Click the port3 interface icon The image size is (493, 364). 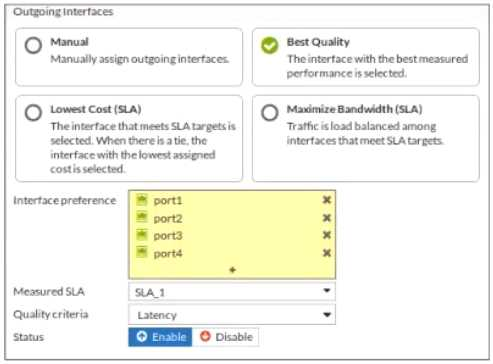(x=142, y=235)
